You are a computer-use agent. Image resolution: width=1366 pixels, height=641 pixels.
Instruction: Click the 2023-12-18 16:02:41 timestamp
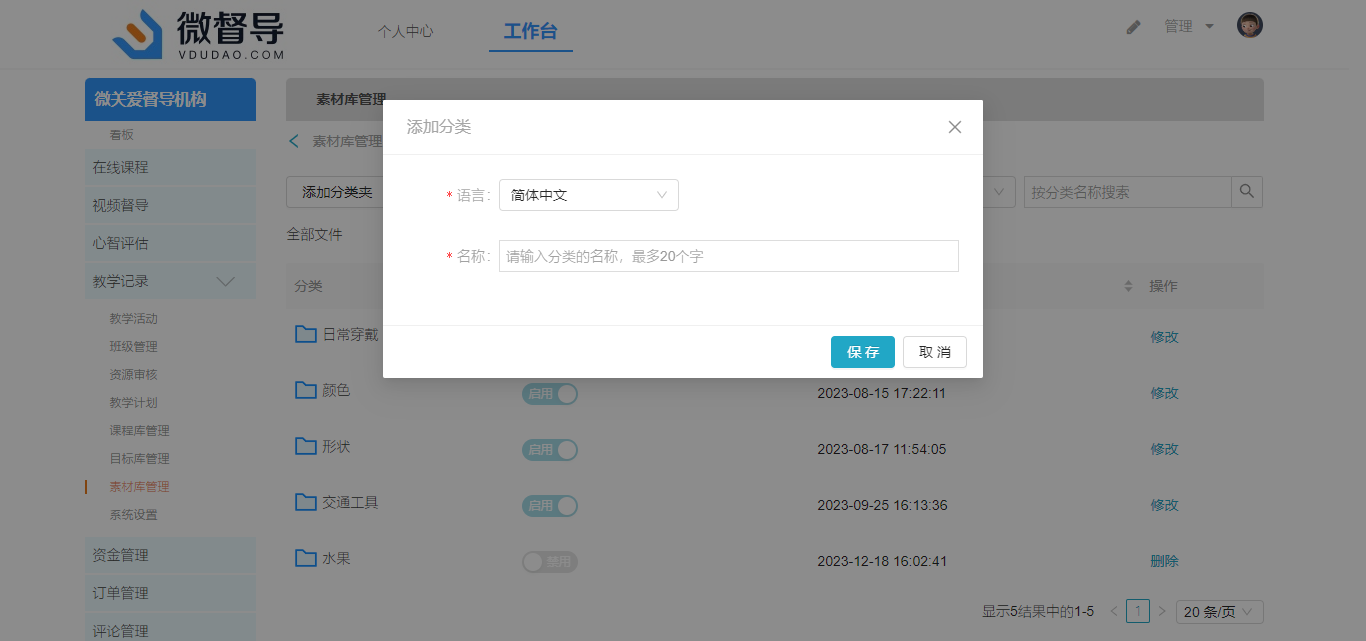coord(882,561)
